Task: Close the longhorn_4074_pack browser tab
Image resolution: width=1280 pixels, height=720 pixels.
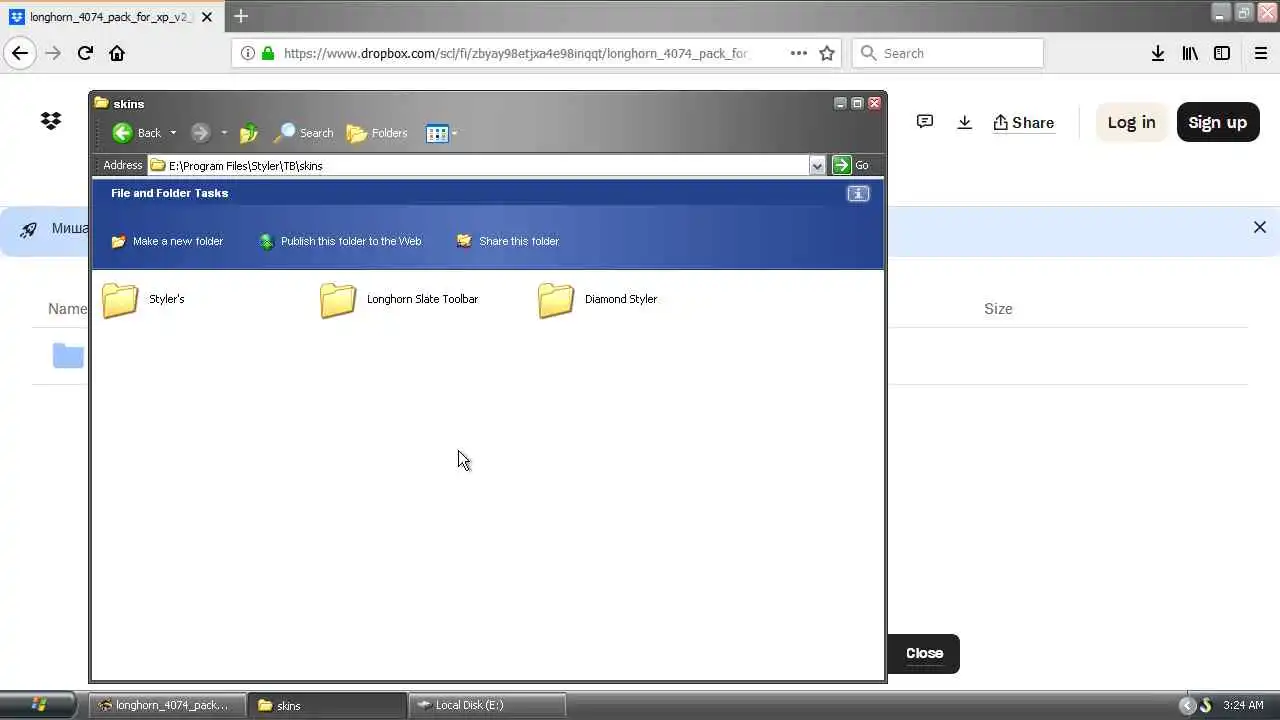Action: [x=207, y=17]
